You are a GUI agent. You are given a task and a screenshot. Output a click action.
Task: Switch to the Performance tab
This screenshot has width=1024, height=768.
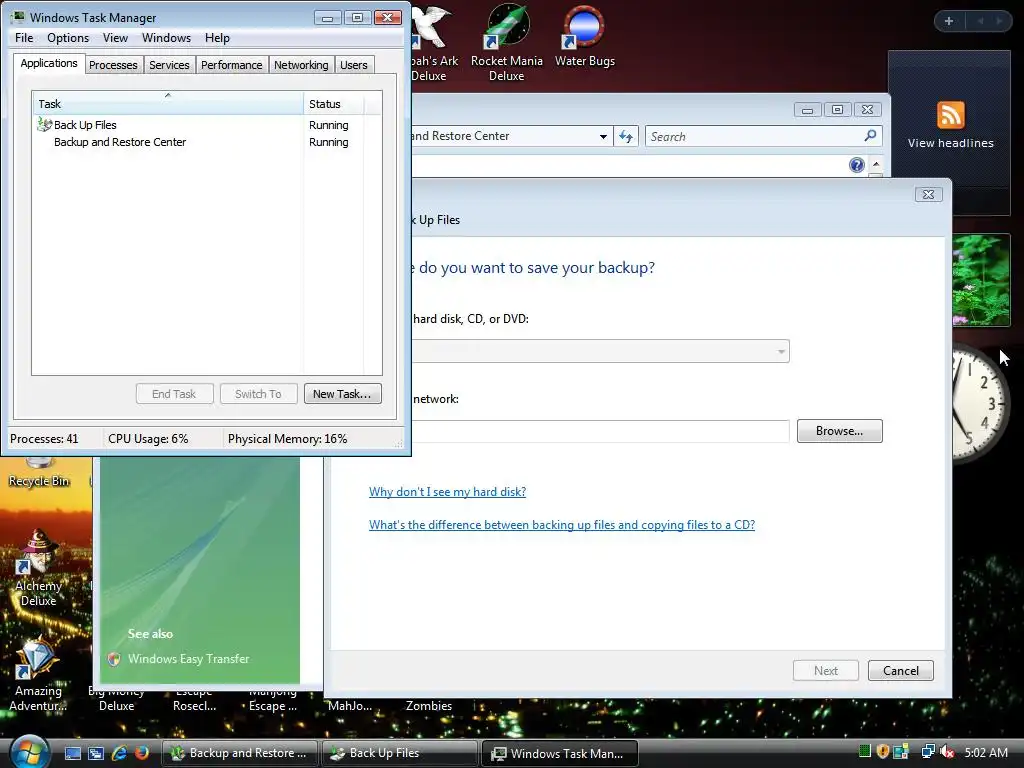pyautogui.click(x=232, y=65)
